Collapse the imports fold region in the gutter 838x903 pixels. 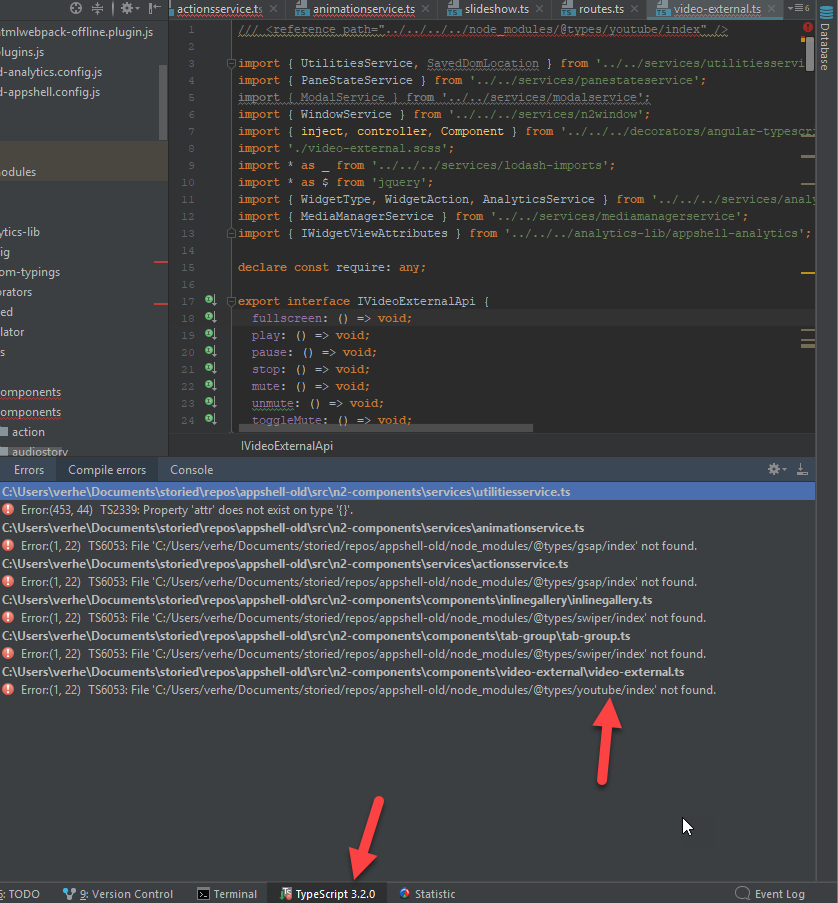(x=229, y=63)
